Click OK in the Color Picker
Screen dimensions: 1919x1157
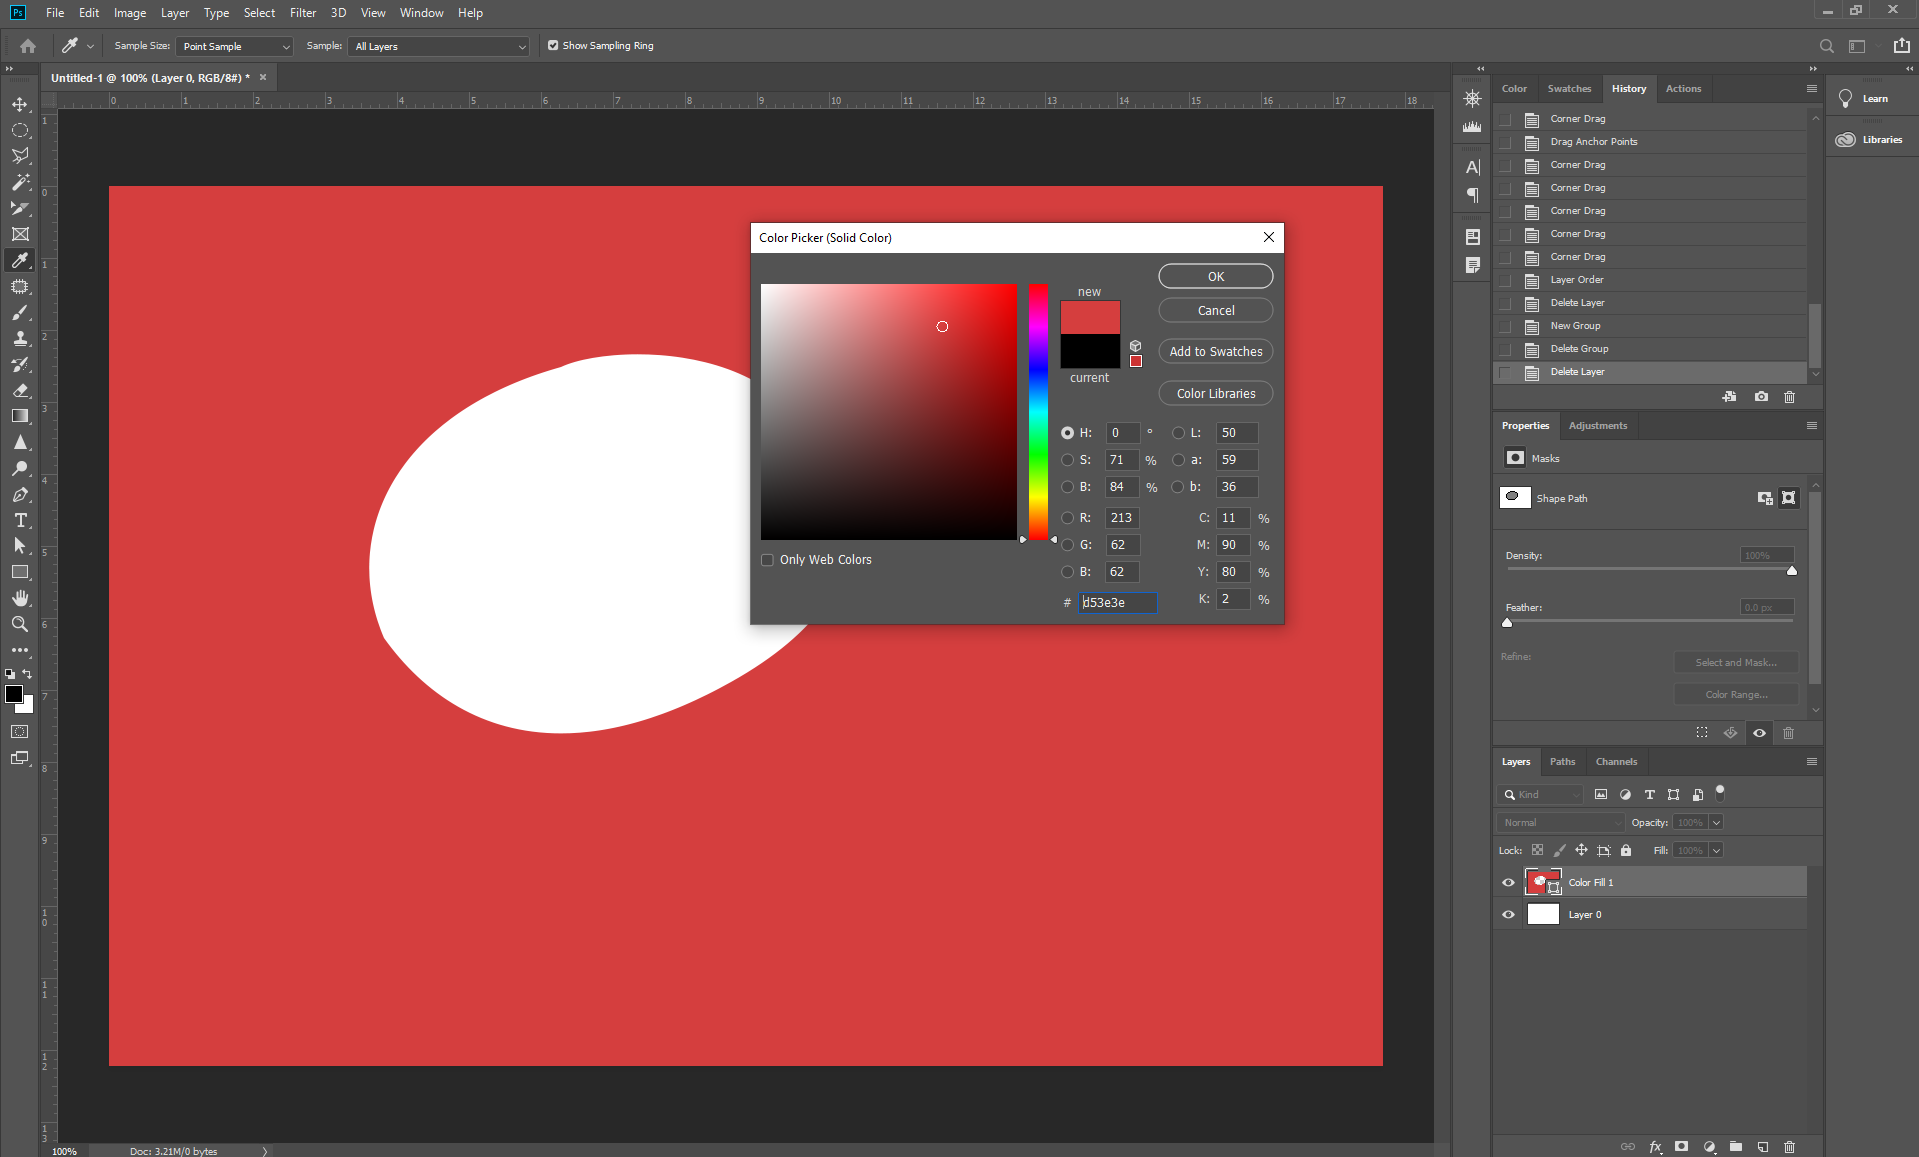(x=1215, y=277)
